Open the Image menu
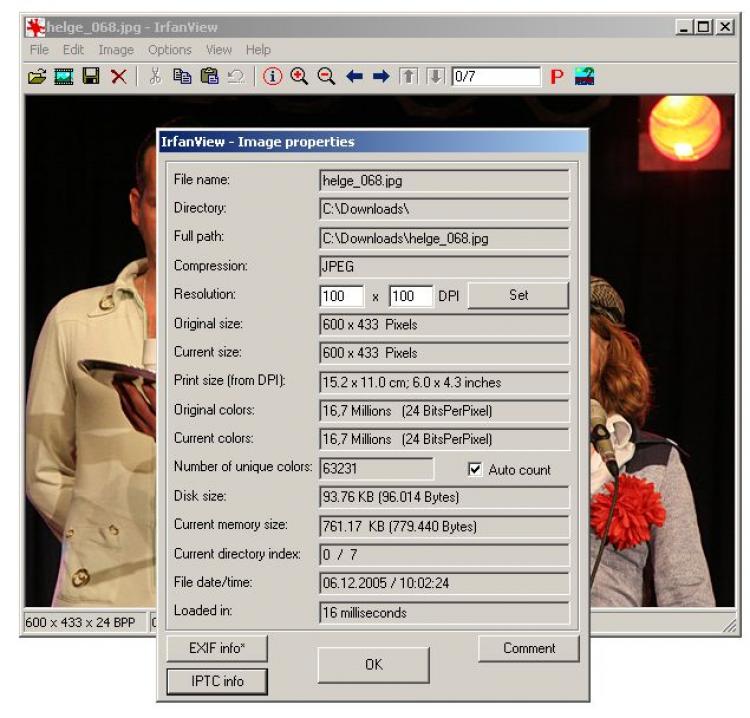 [115, 50]
